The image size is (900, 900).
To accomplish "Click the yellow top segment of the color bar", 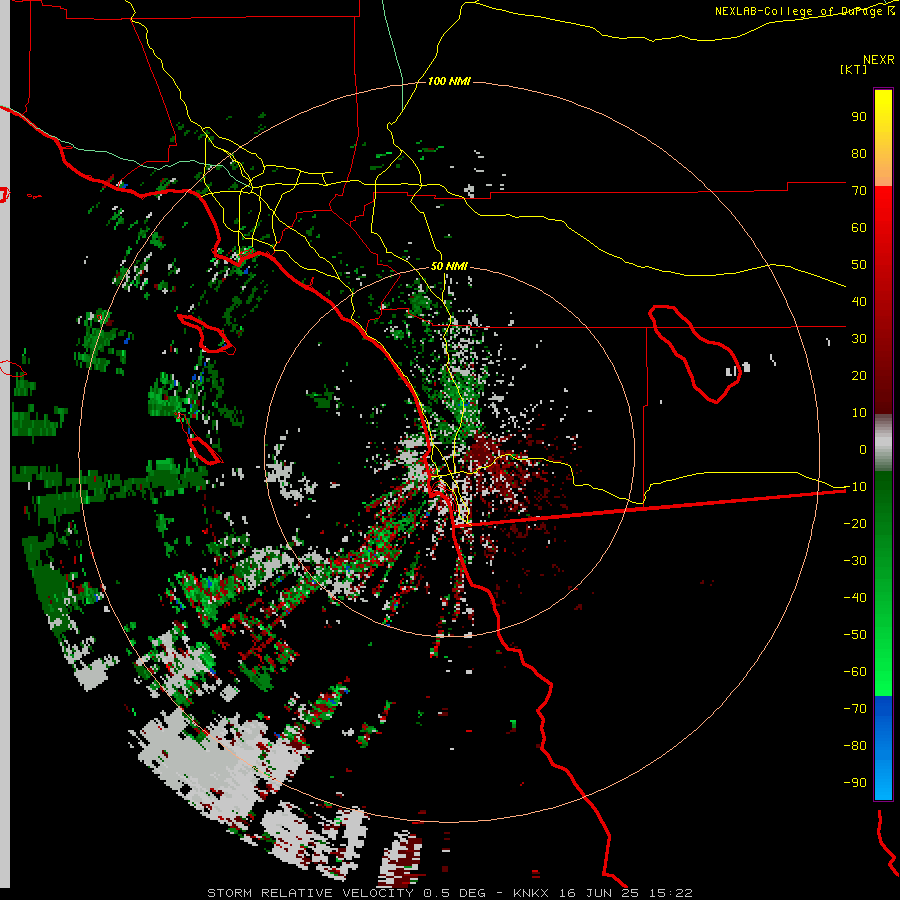I will 883,115.
